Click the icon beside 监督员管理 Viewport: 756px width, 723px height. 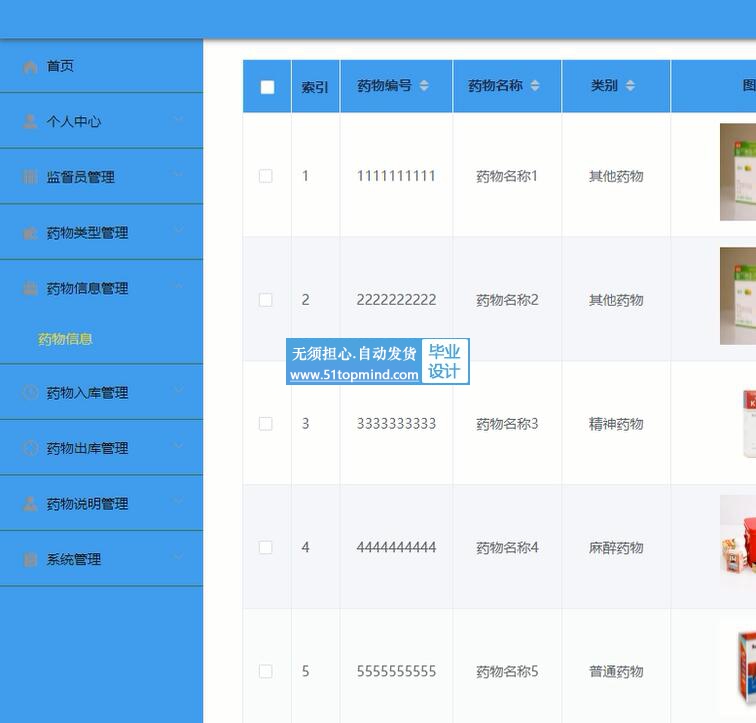coord(30,177)
